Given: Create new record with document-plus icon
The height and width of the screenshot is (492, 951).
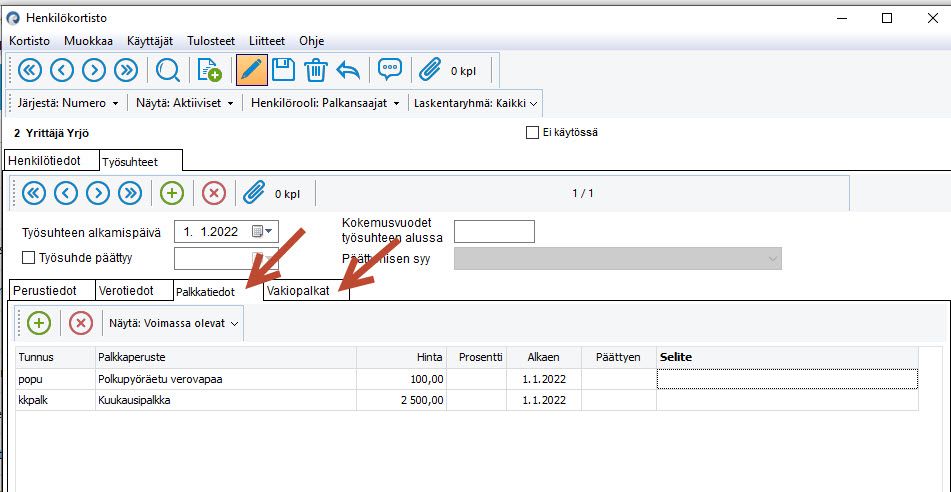Looking at the screenshot, I should (210, 70).
